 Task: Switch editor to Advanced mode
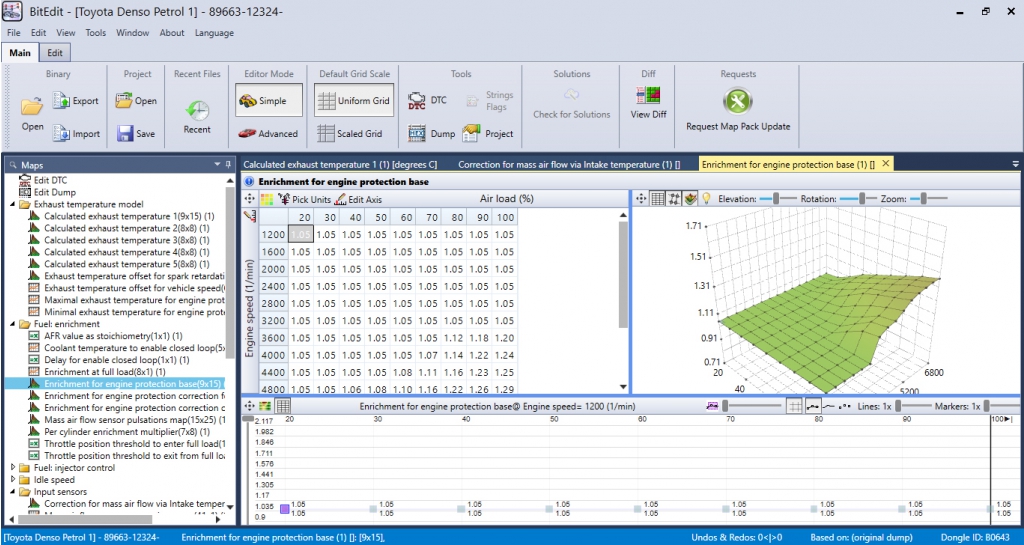(268, 133)
